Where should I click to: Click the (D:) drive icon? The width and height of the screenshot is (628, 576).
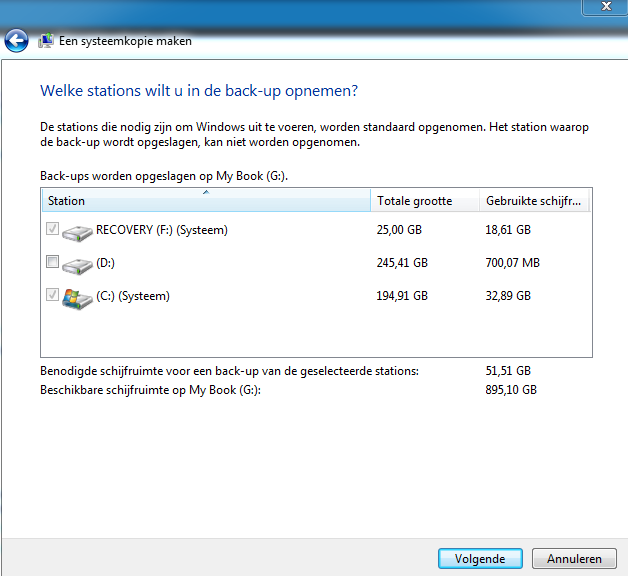coord(77,266)
